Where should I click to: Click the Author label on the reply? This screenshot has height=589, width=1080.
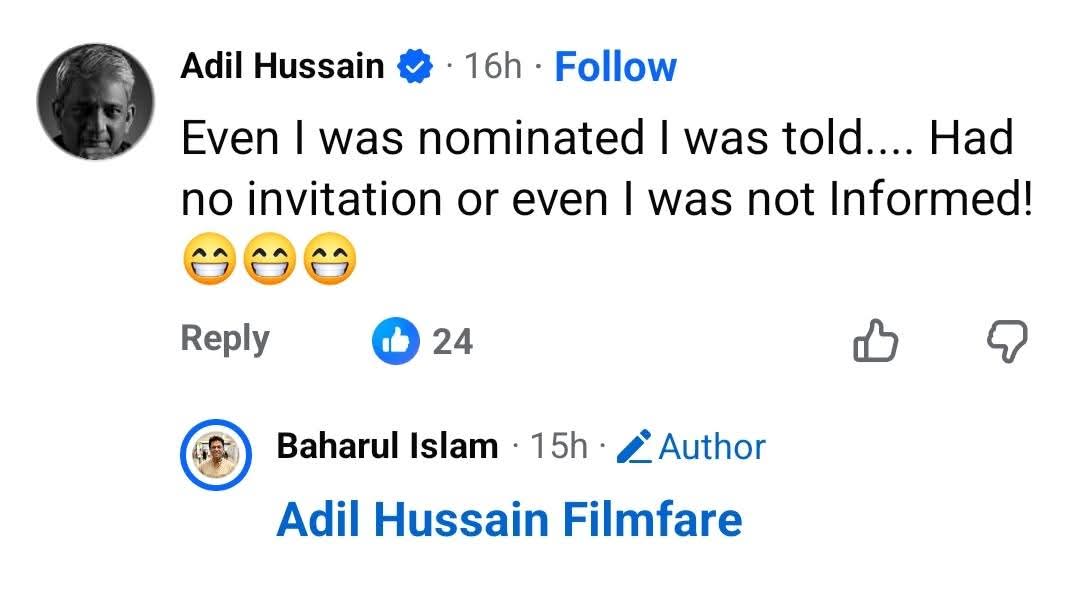(711, 447)
